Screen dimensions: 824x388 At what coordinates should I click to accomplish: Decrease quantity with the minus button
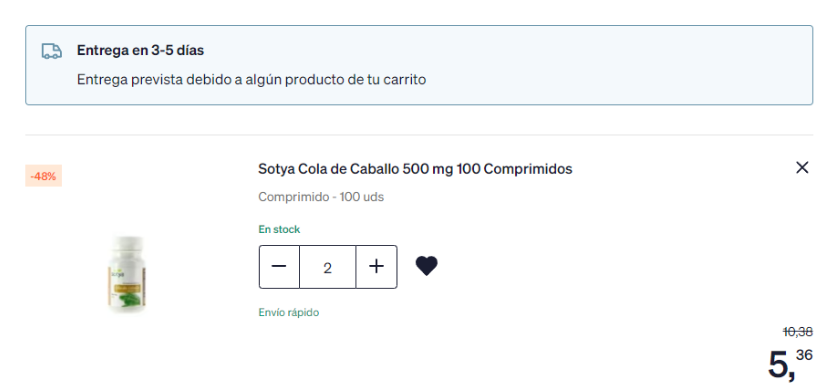(279, 267)
